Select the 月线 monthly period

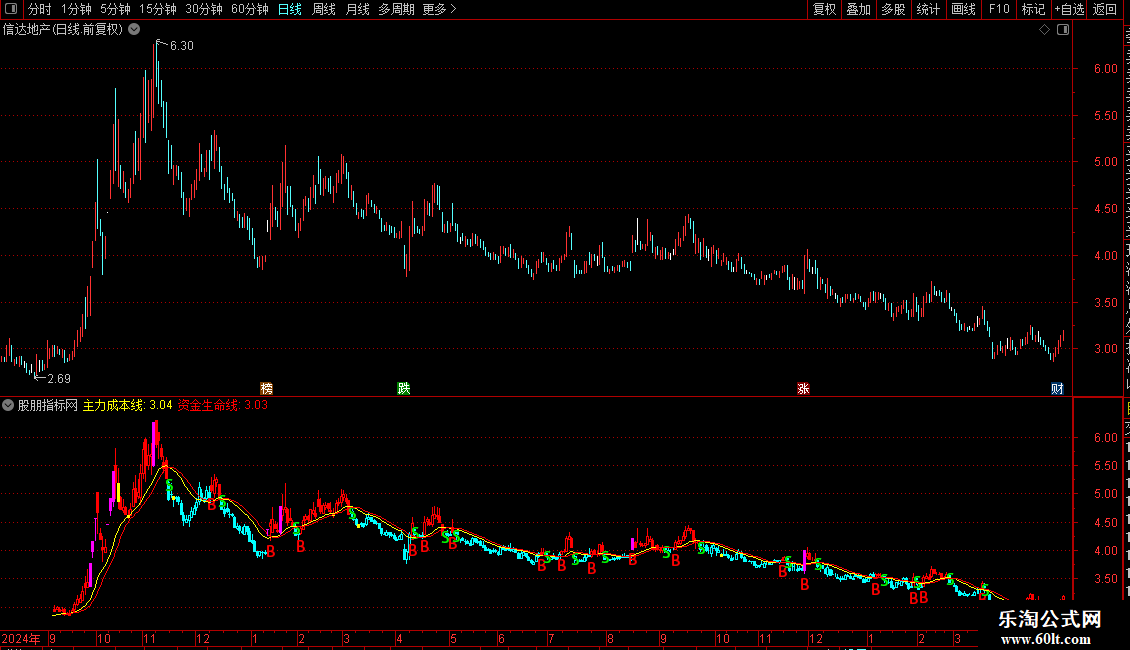(357, 9)
